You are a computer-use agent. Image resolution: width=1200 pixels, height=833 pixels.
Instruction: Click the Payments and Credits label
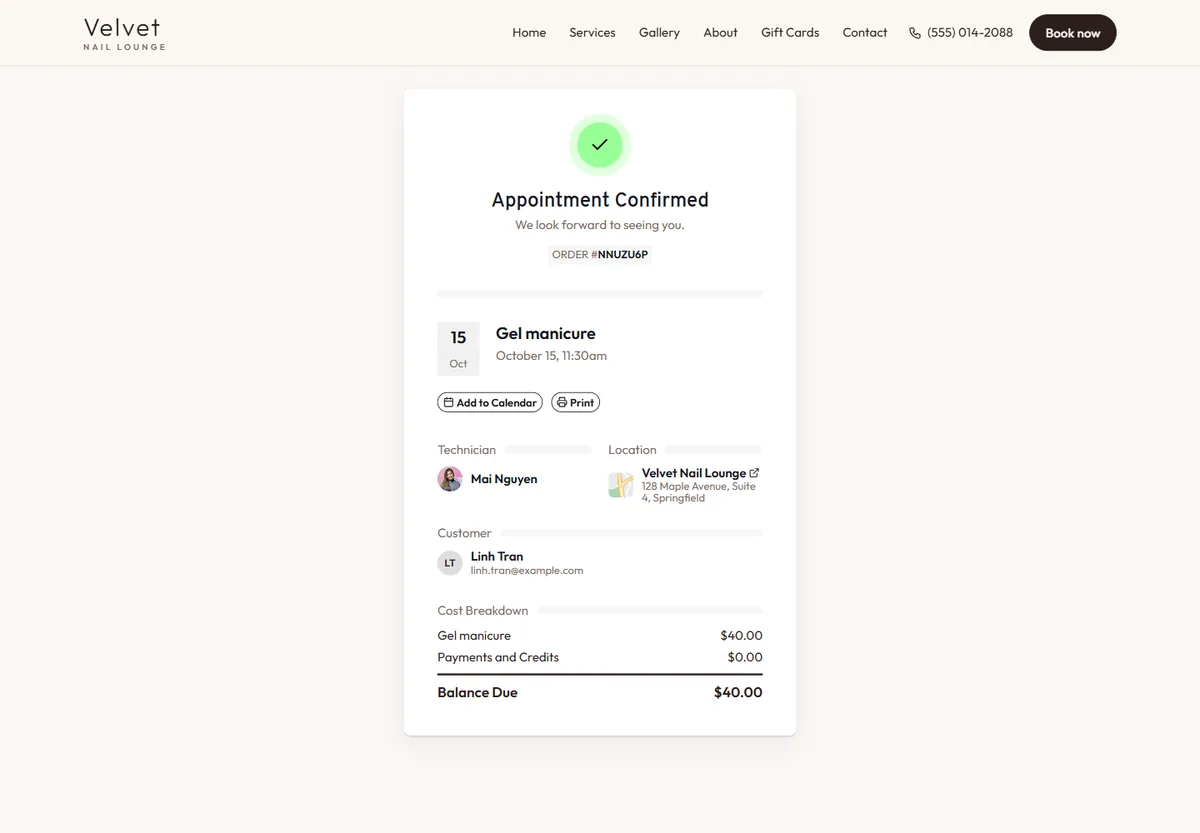(498, 657)
